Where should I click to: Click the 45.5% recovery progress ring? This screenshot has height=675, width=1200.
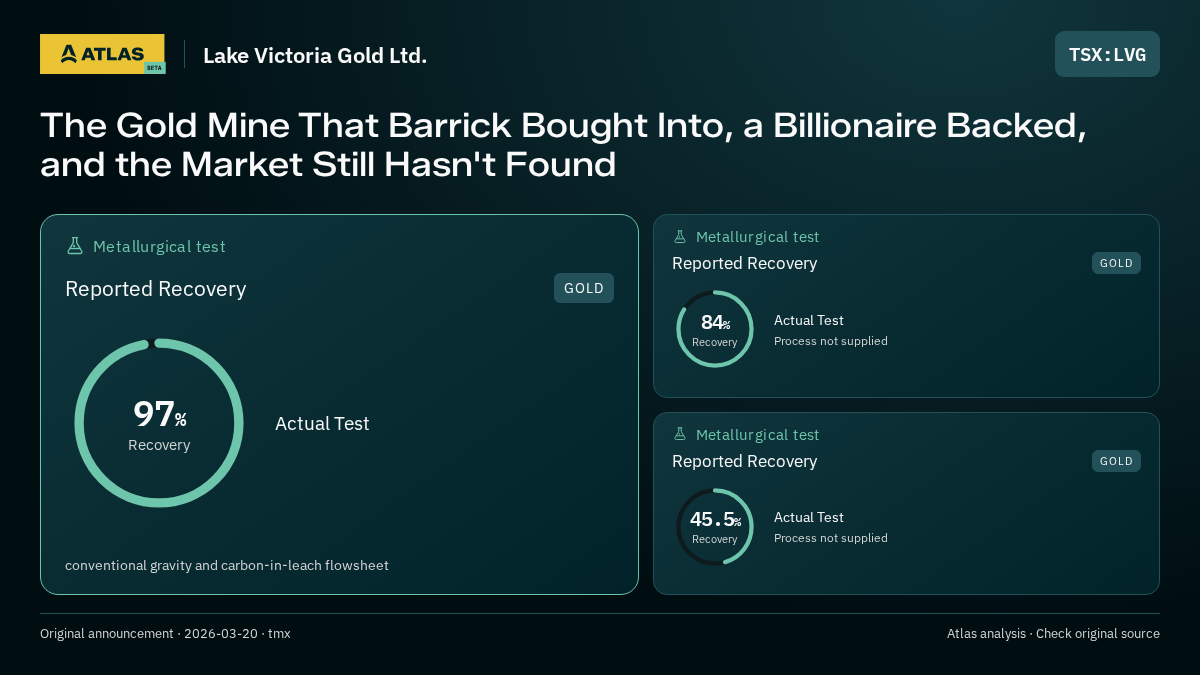715,527
